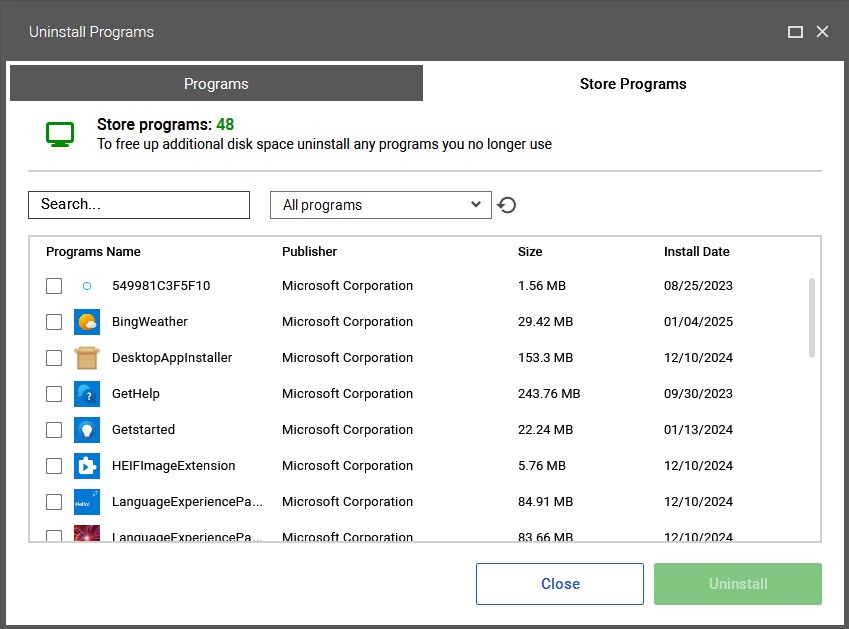
Task: Click the HEIFImageExtension app icon
Action: pyautogui.click(x=87, y=466)
